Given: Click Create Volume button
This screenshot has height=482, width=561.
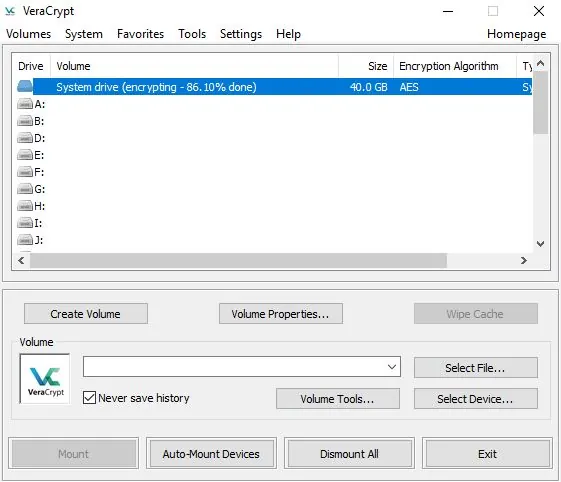Looking at the screenshot, I should pyautogui.click(x=86, y=314).
